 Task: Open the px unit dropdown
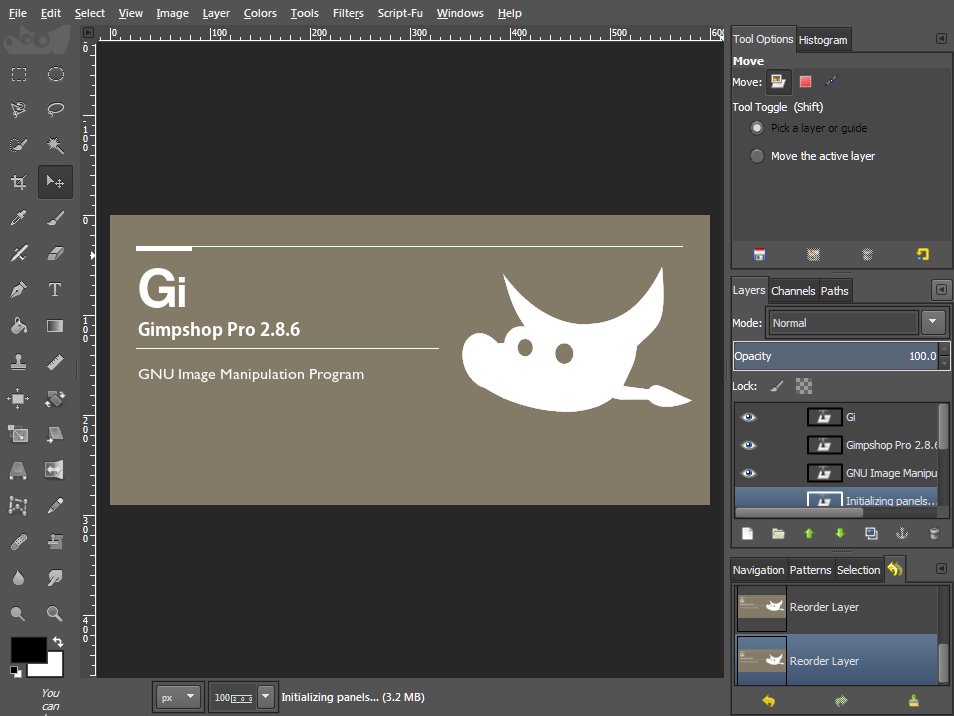(x=177, y=697)
